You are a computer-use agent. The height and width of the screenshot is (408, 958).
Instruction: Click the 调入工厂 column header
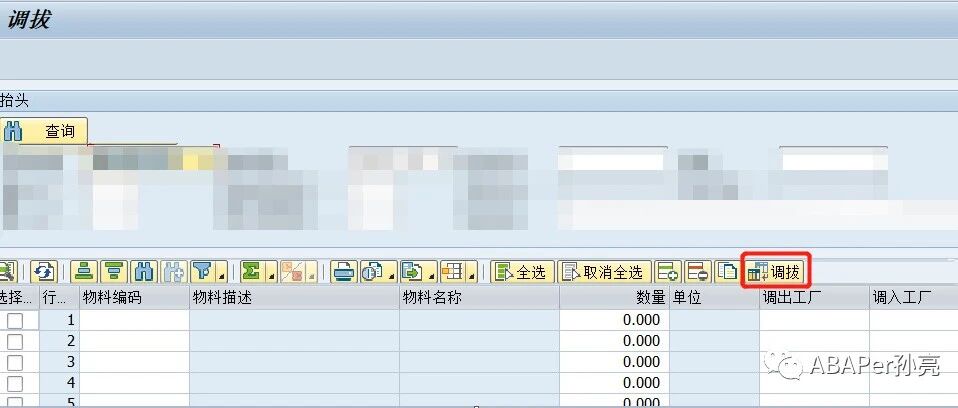(x=914, y=297)
